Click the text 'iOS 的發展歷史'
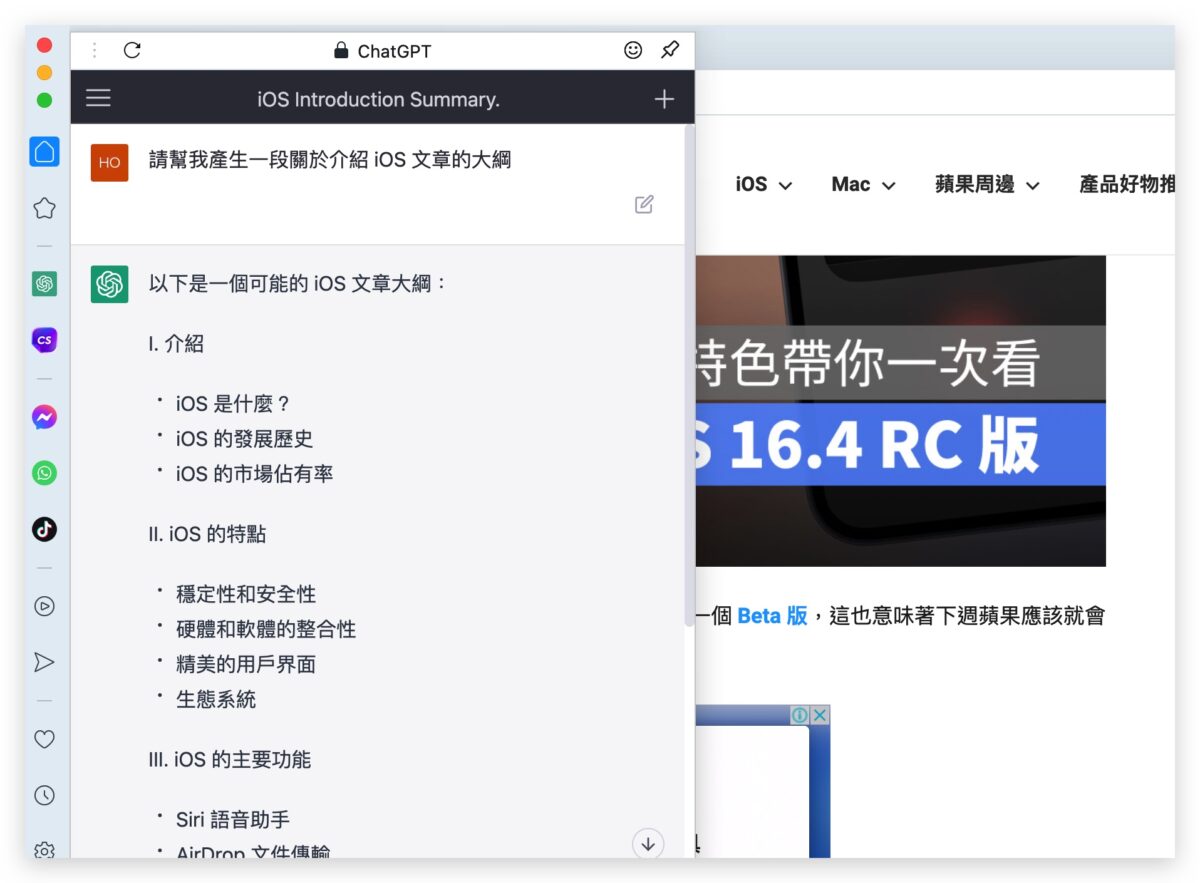Image resolution: width=1200 pixels, height=883 pixels. coord(245,439)
